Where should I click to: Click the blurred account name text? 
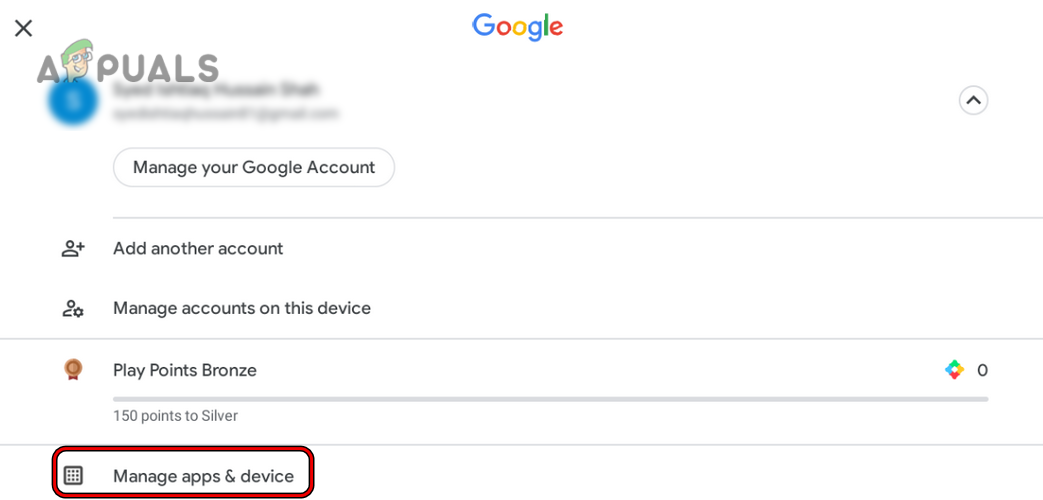tap(215, 89)
